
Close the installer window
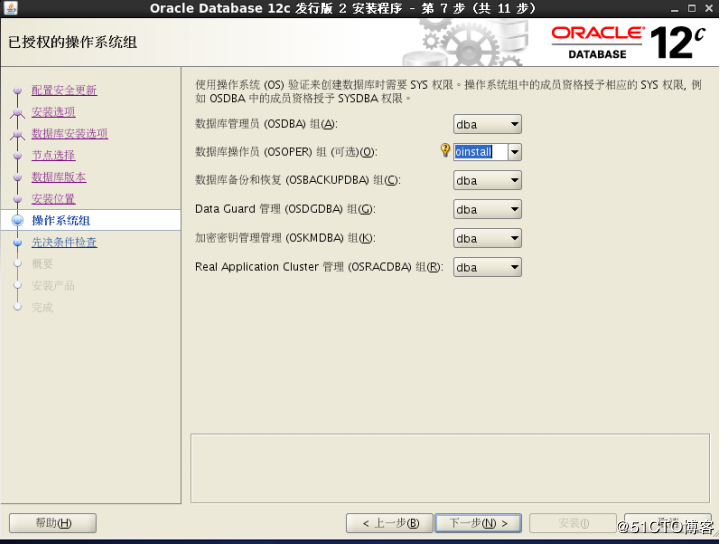(709, 8)
